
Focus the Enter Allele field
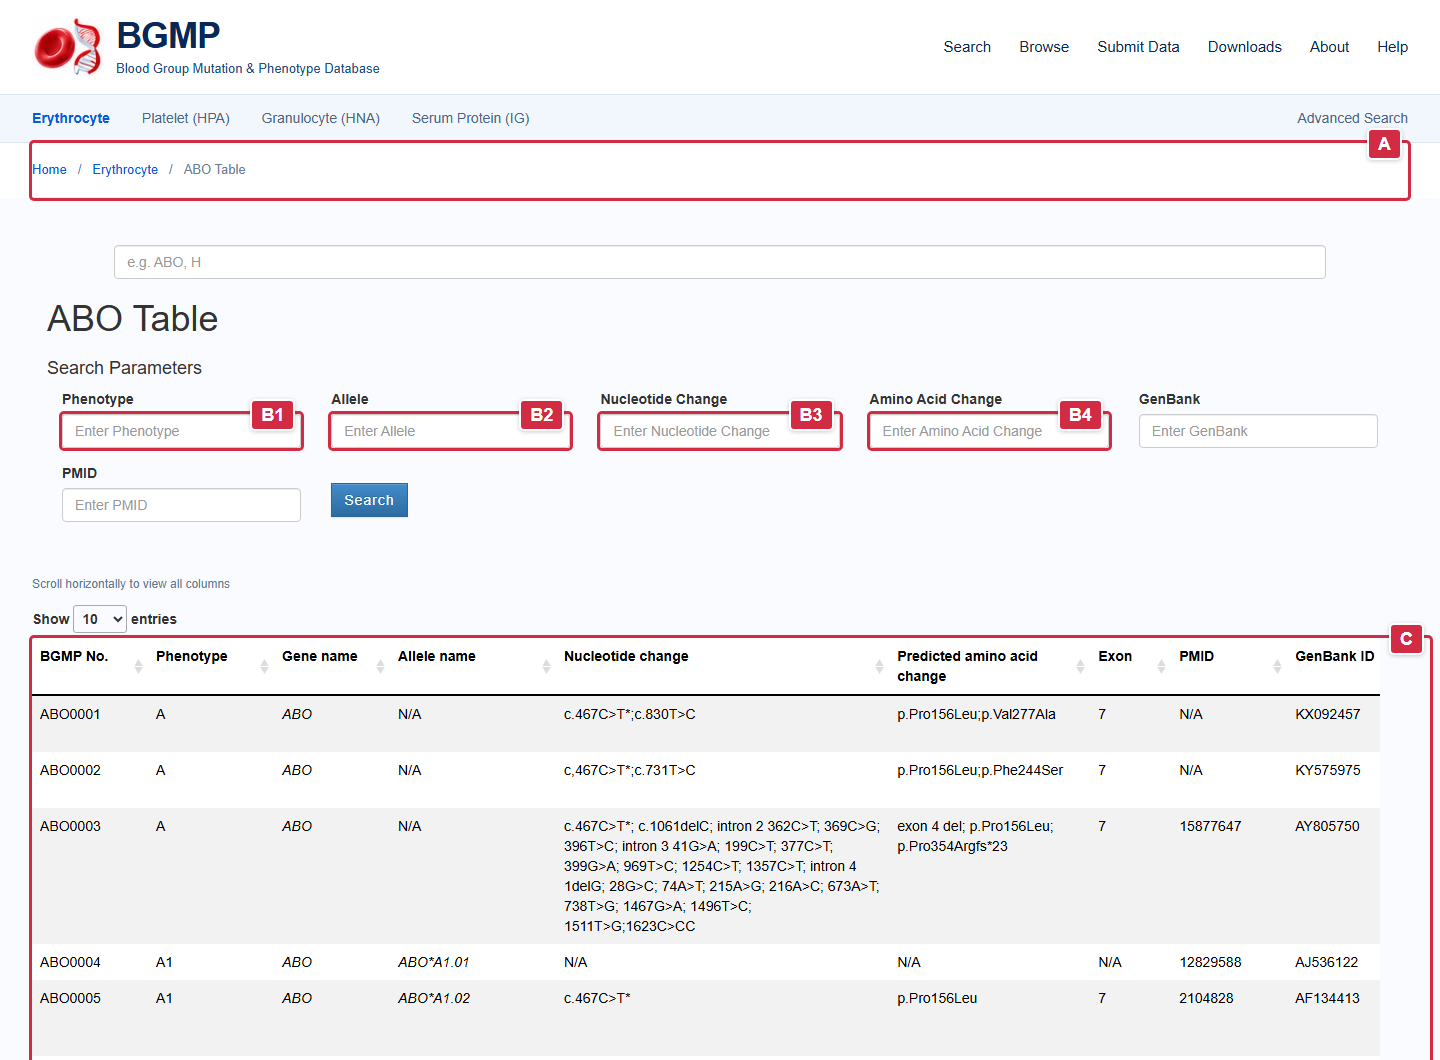[x=450, y=431]
